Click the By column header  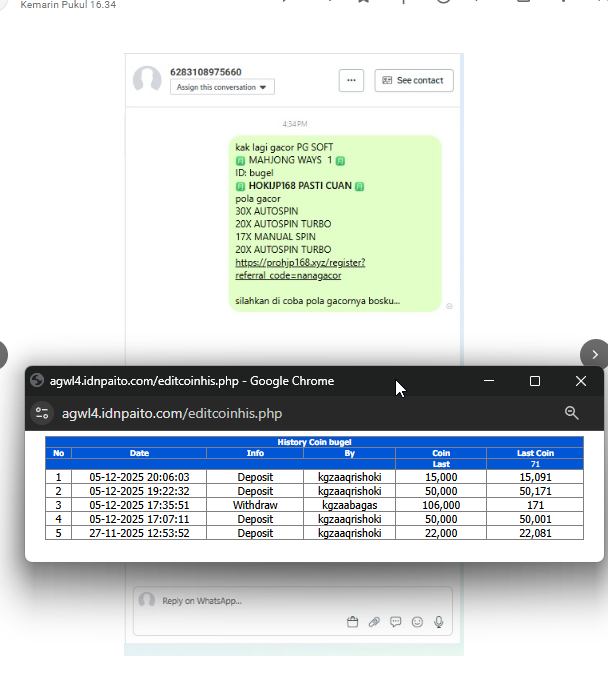point(349,453)
